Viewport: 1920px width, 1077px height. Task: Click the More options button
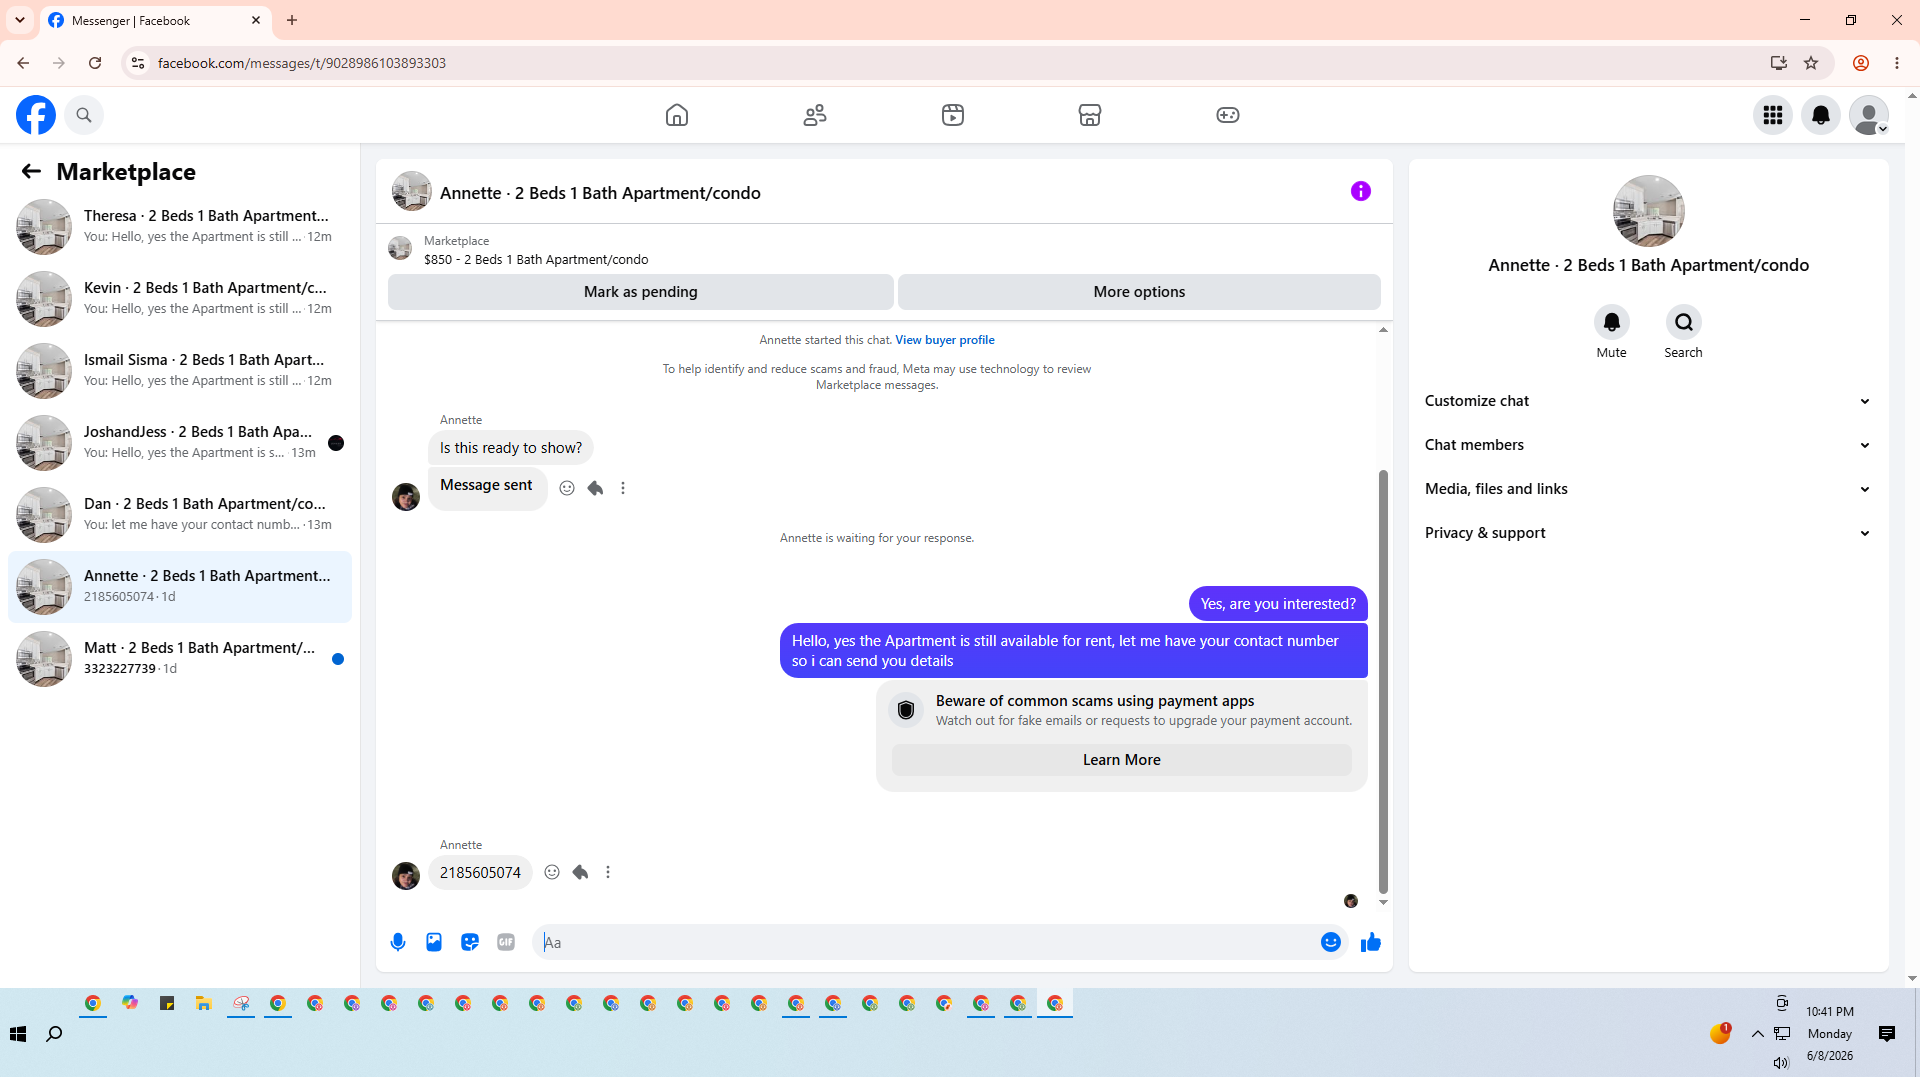[1139, 292]
